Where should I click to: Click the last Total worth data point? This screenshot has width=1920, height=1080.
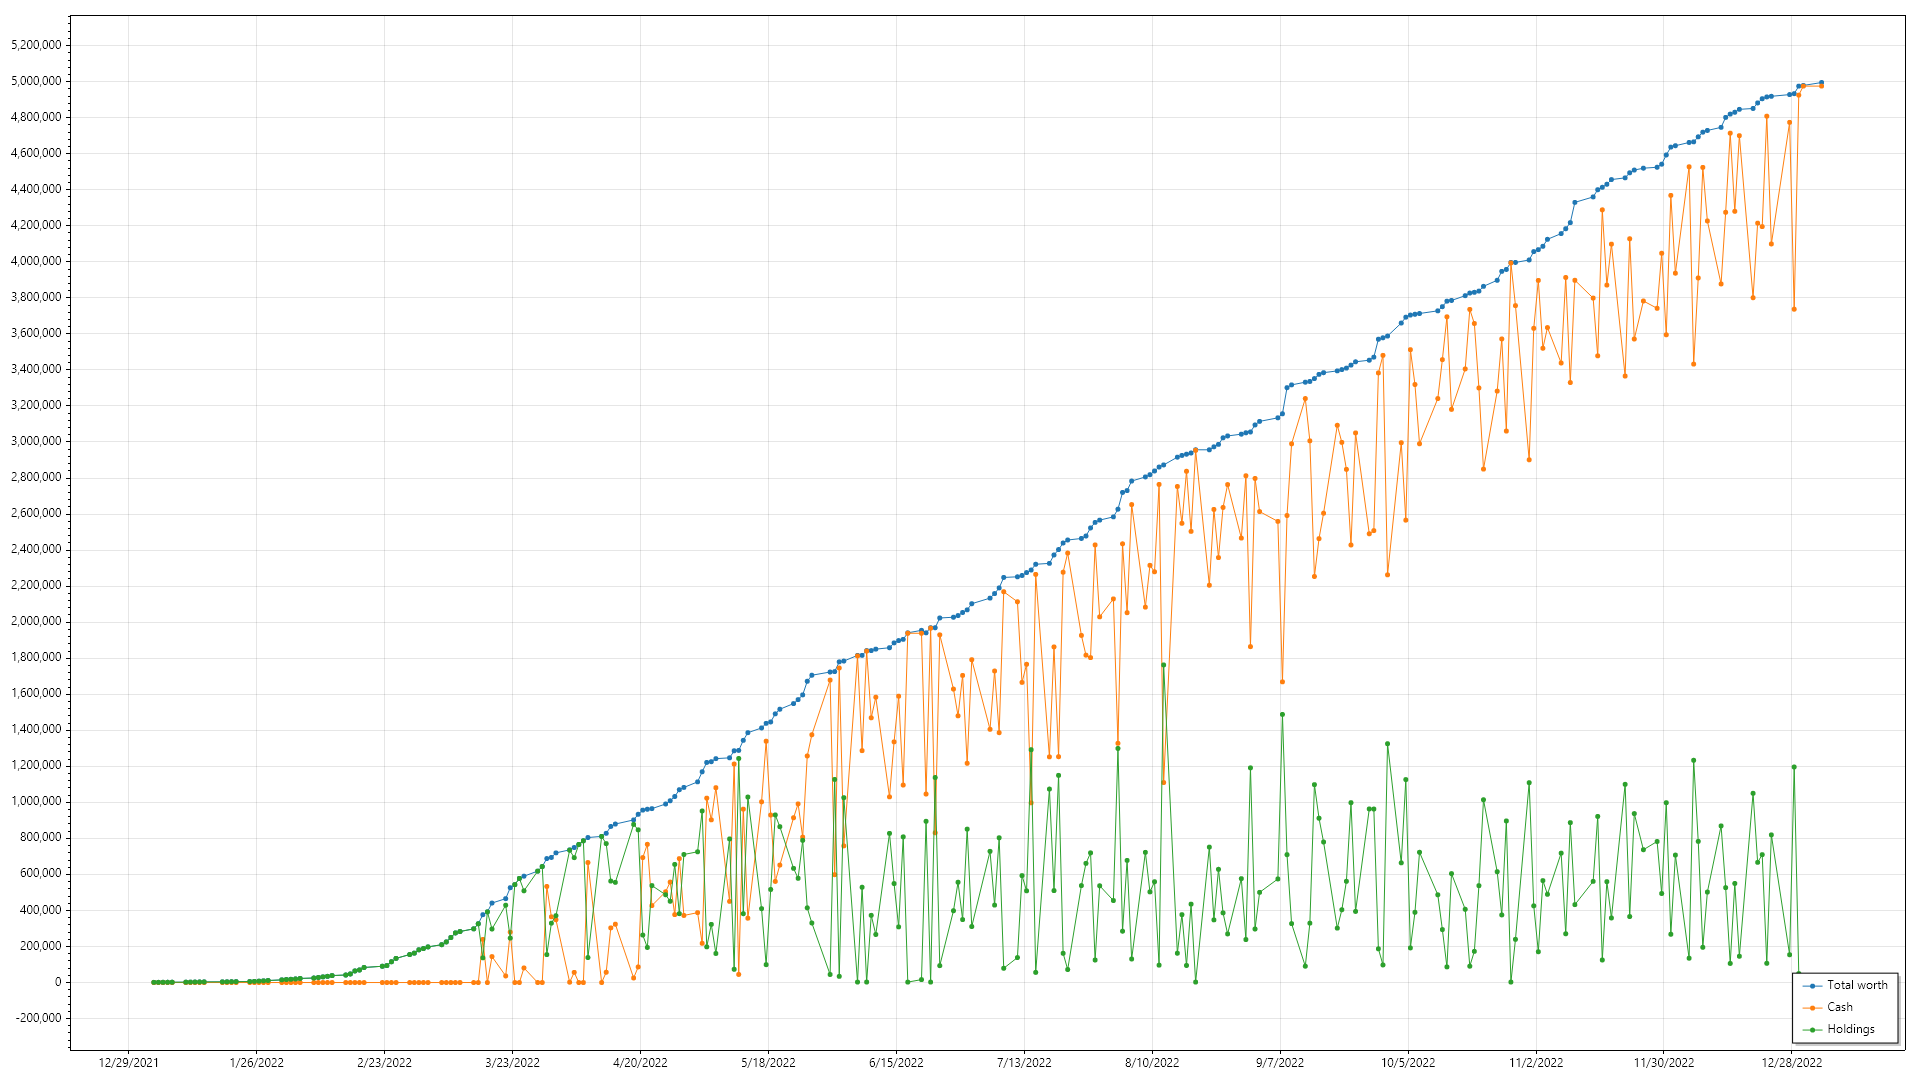click(x=1822, y=83)
